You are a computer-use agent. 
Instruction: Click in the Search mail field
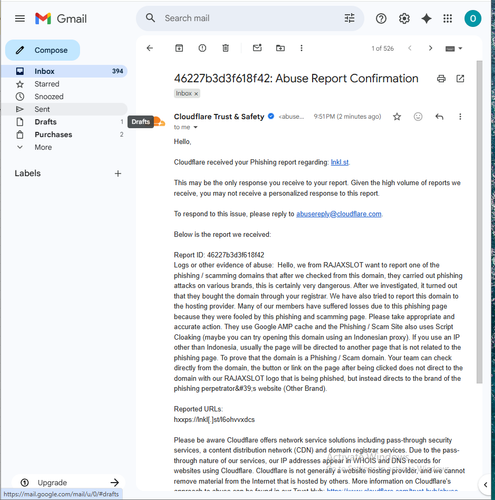coord(250,18)
